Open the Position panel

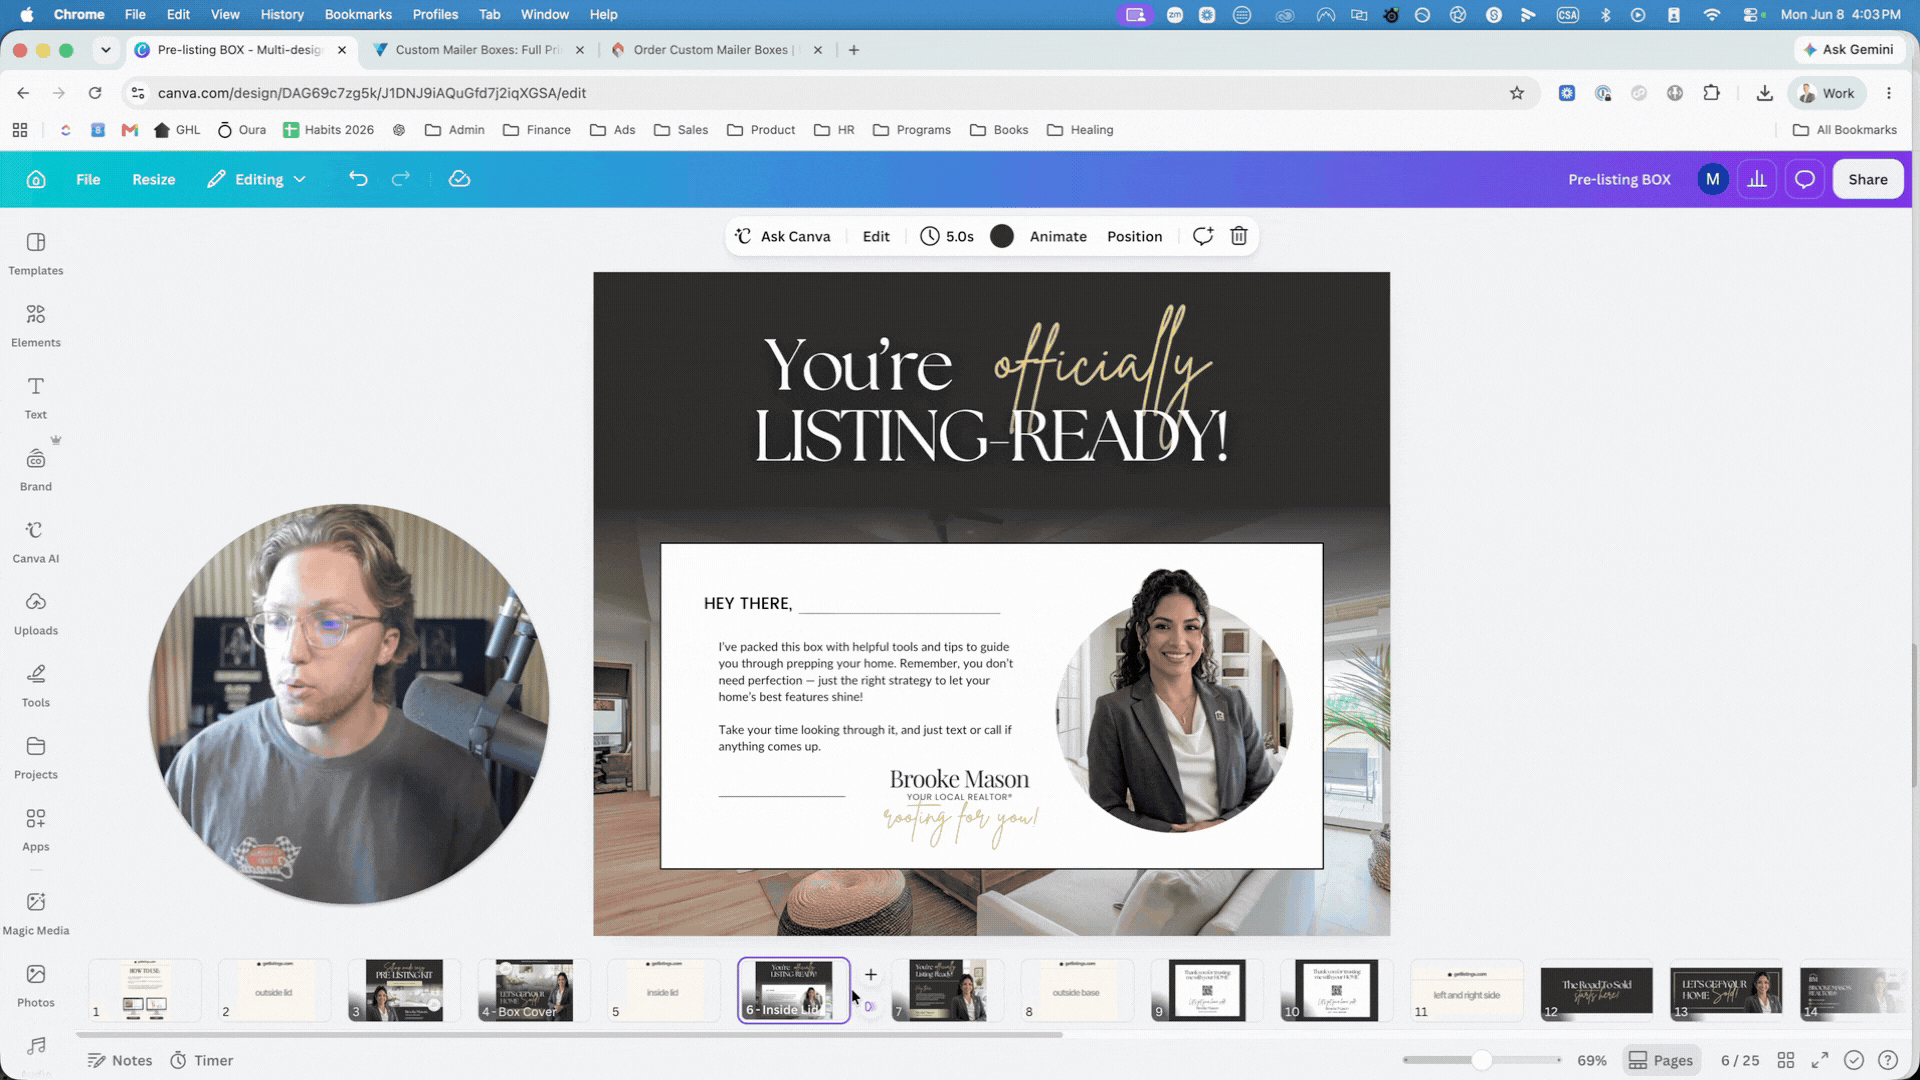(x=1134, y=236)
